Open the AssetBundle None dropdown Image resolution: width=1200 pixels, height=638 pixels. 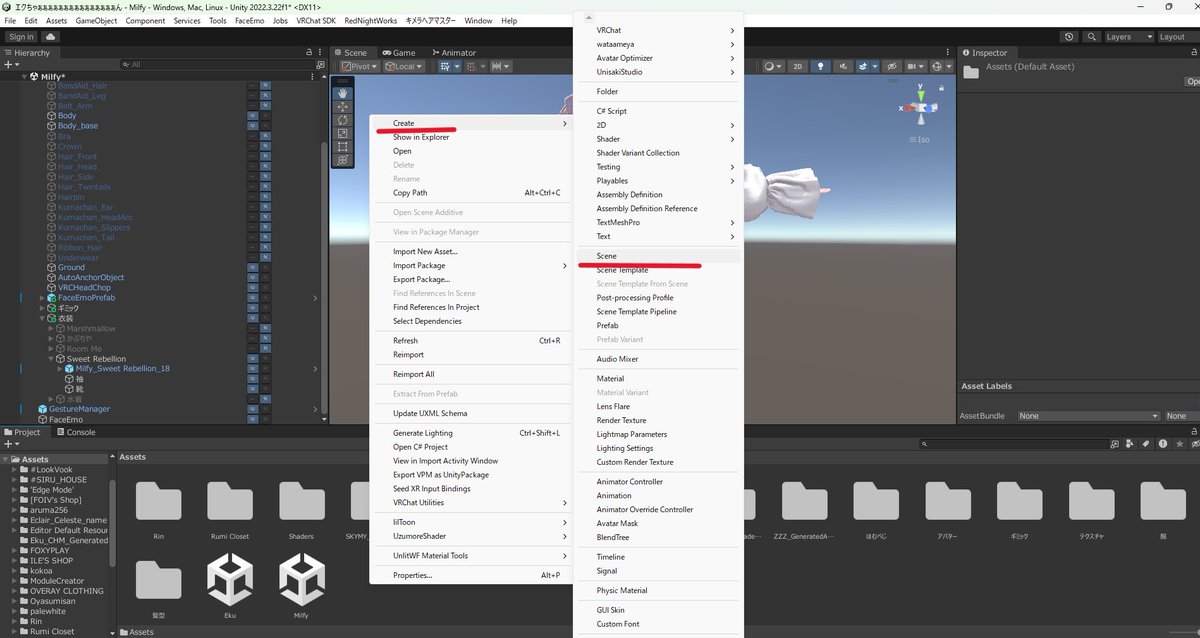(x=1088, y=416)
